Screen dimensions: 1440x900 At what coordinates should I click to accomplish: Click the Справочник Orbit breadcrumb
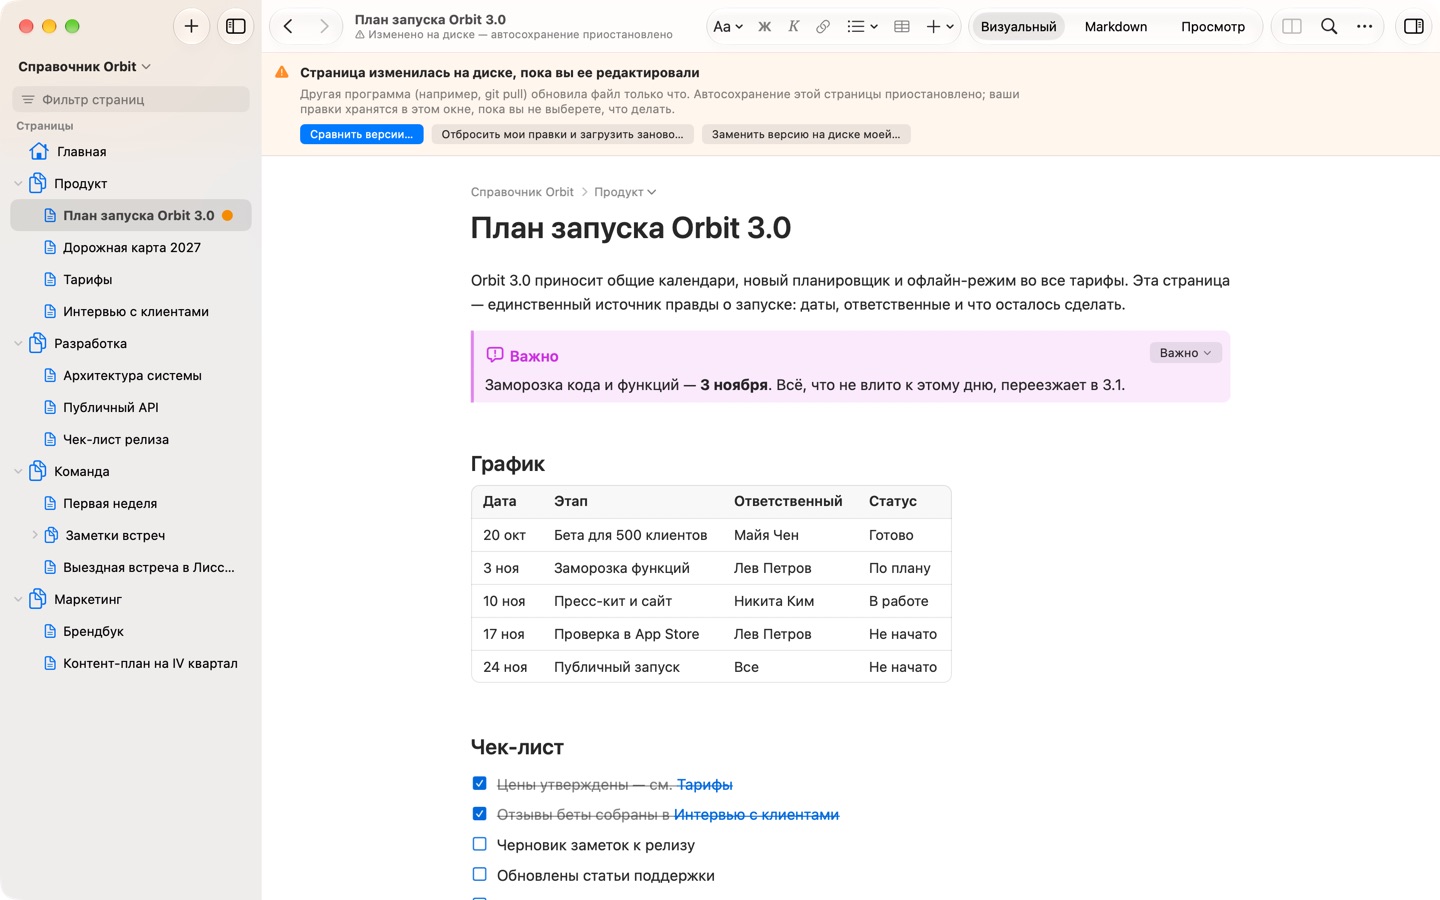(x=522, y=192)
